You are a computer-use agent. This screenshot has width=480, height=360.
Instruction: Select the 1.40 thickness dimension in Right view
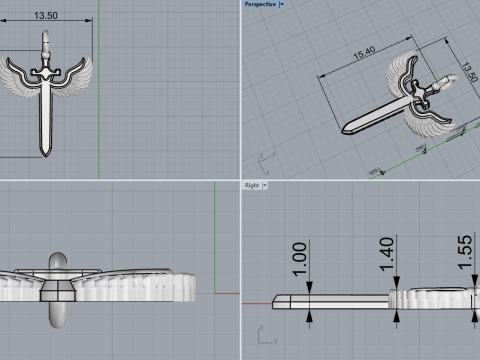tap(387, 254)
